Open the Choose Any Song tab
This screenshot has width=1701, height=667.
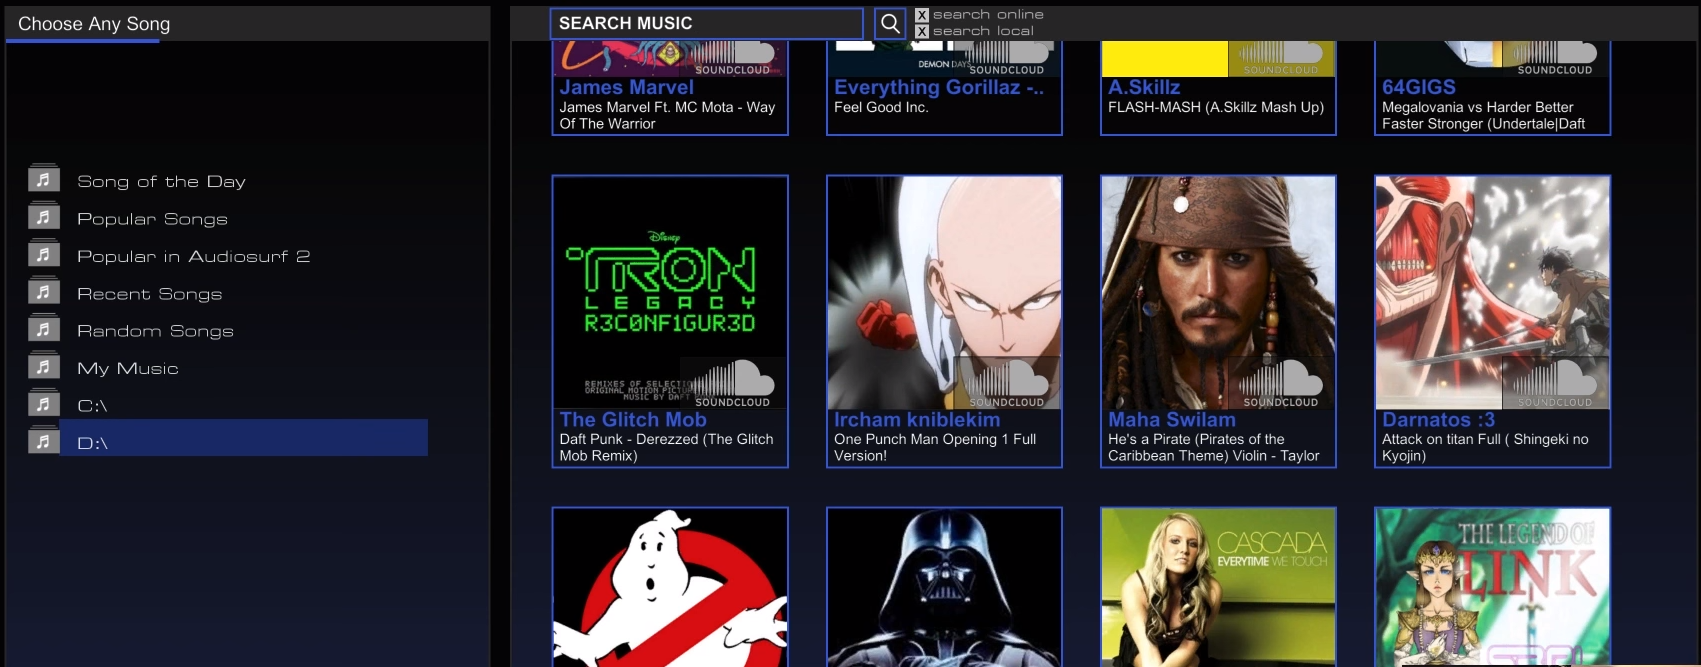[94, 24]
